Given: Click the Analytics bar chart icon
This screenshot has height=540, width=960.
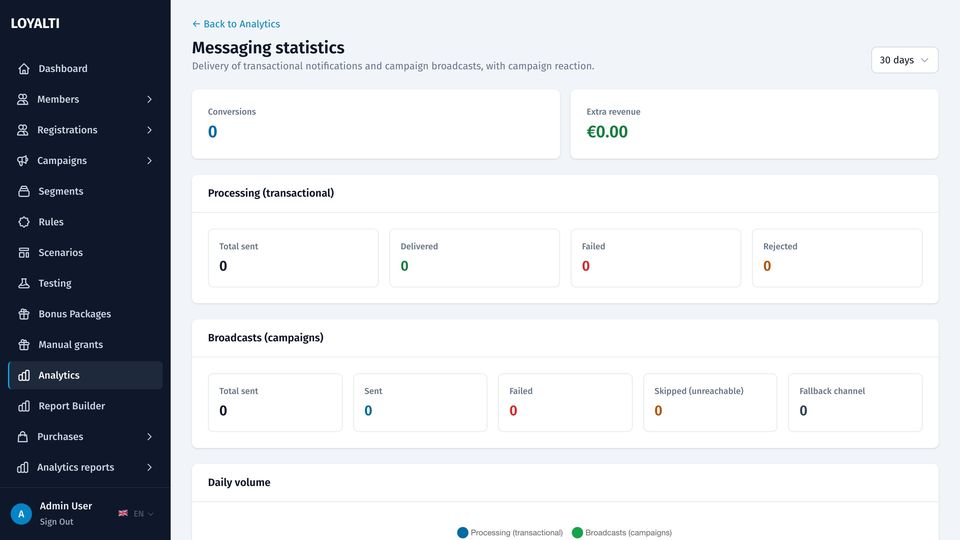Looking at the screenshot, I should (x=24, y=375).
